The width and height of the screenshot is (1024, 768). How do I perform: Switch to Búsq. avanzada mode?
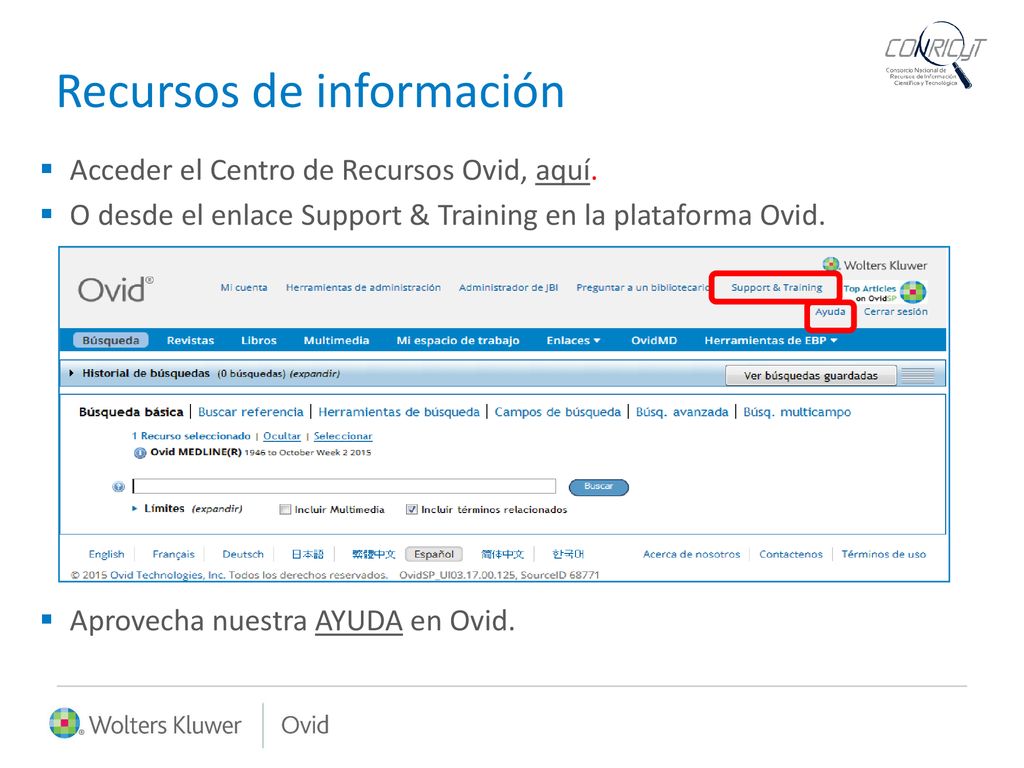pos(682,412)
